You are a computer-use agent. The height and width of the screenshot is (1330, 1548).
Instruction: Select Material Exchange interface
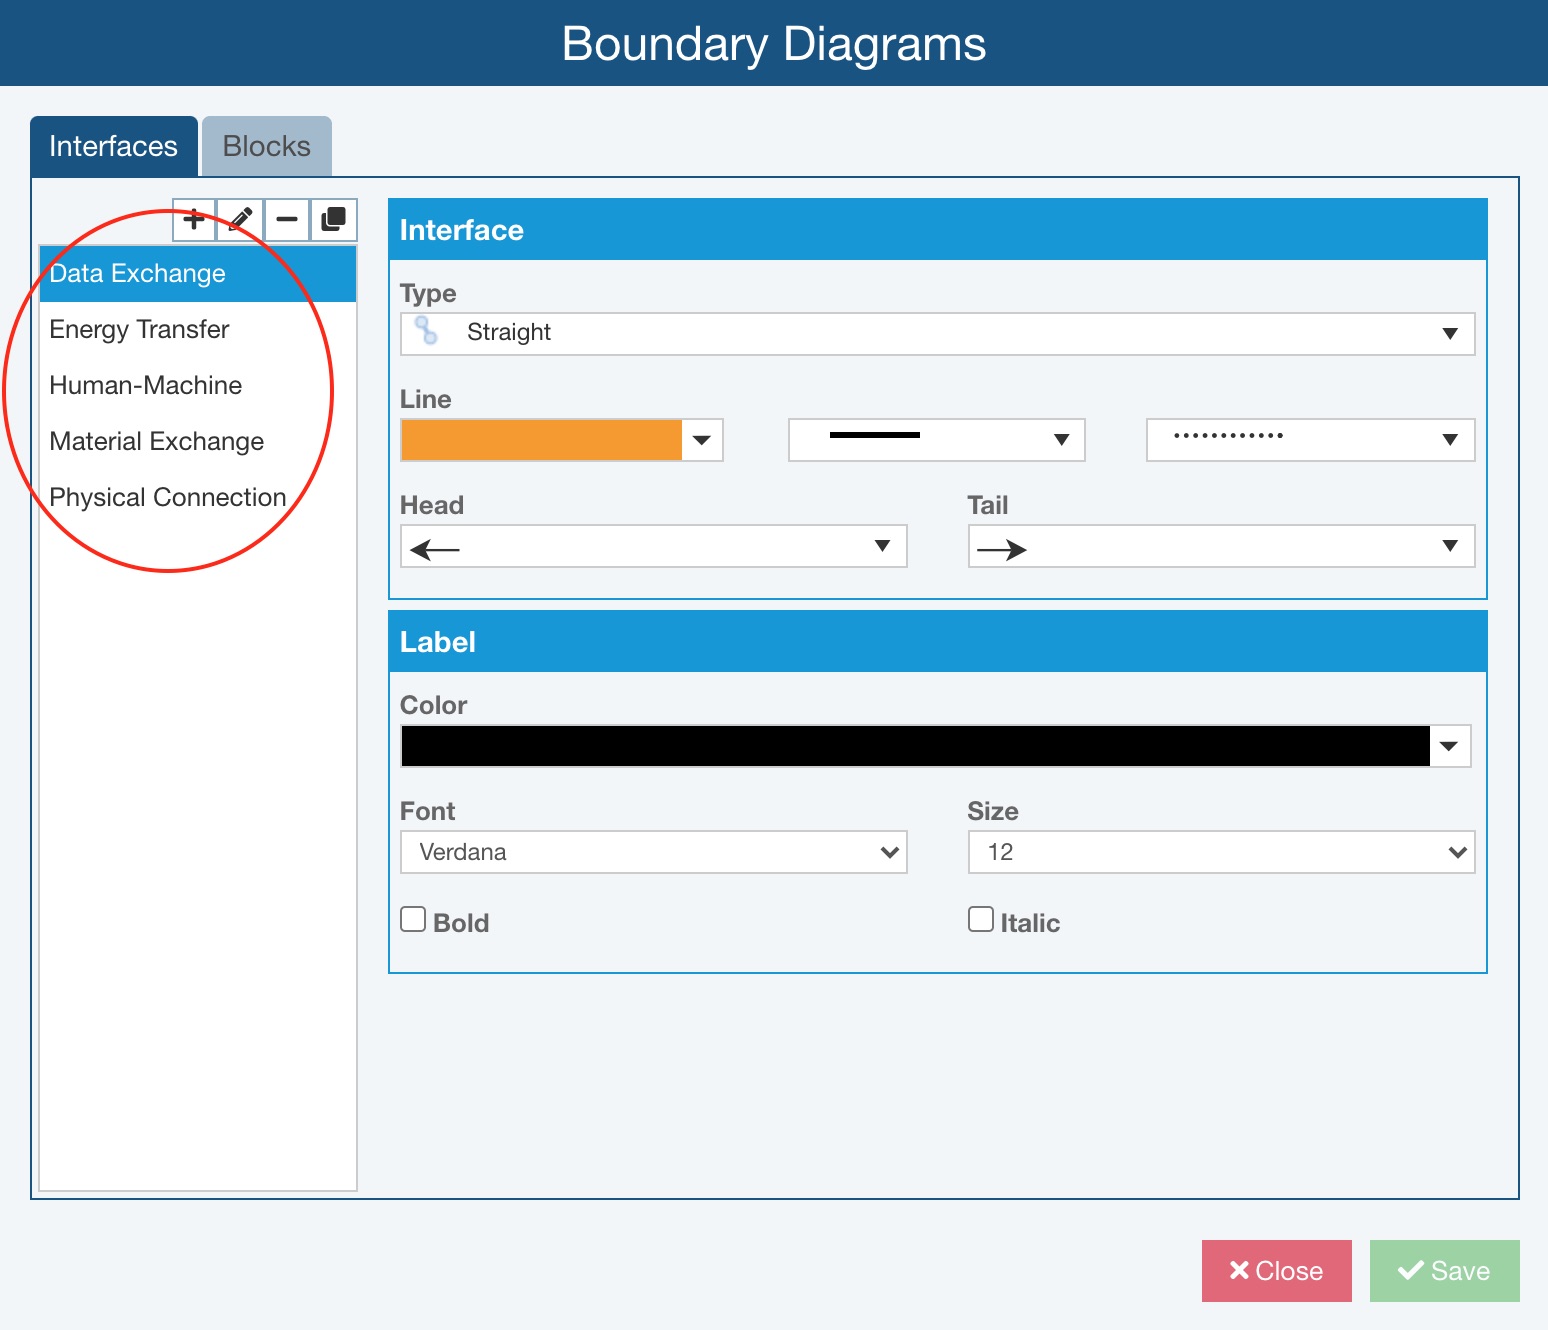[198, 442]
